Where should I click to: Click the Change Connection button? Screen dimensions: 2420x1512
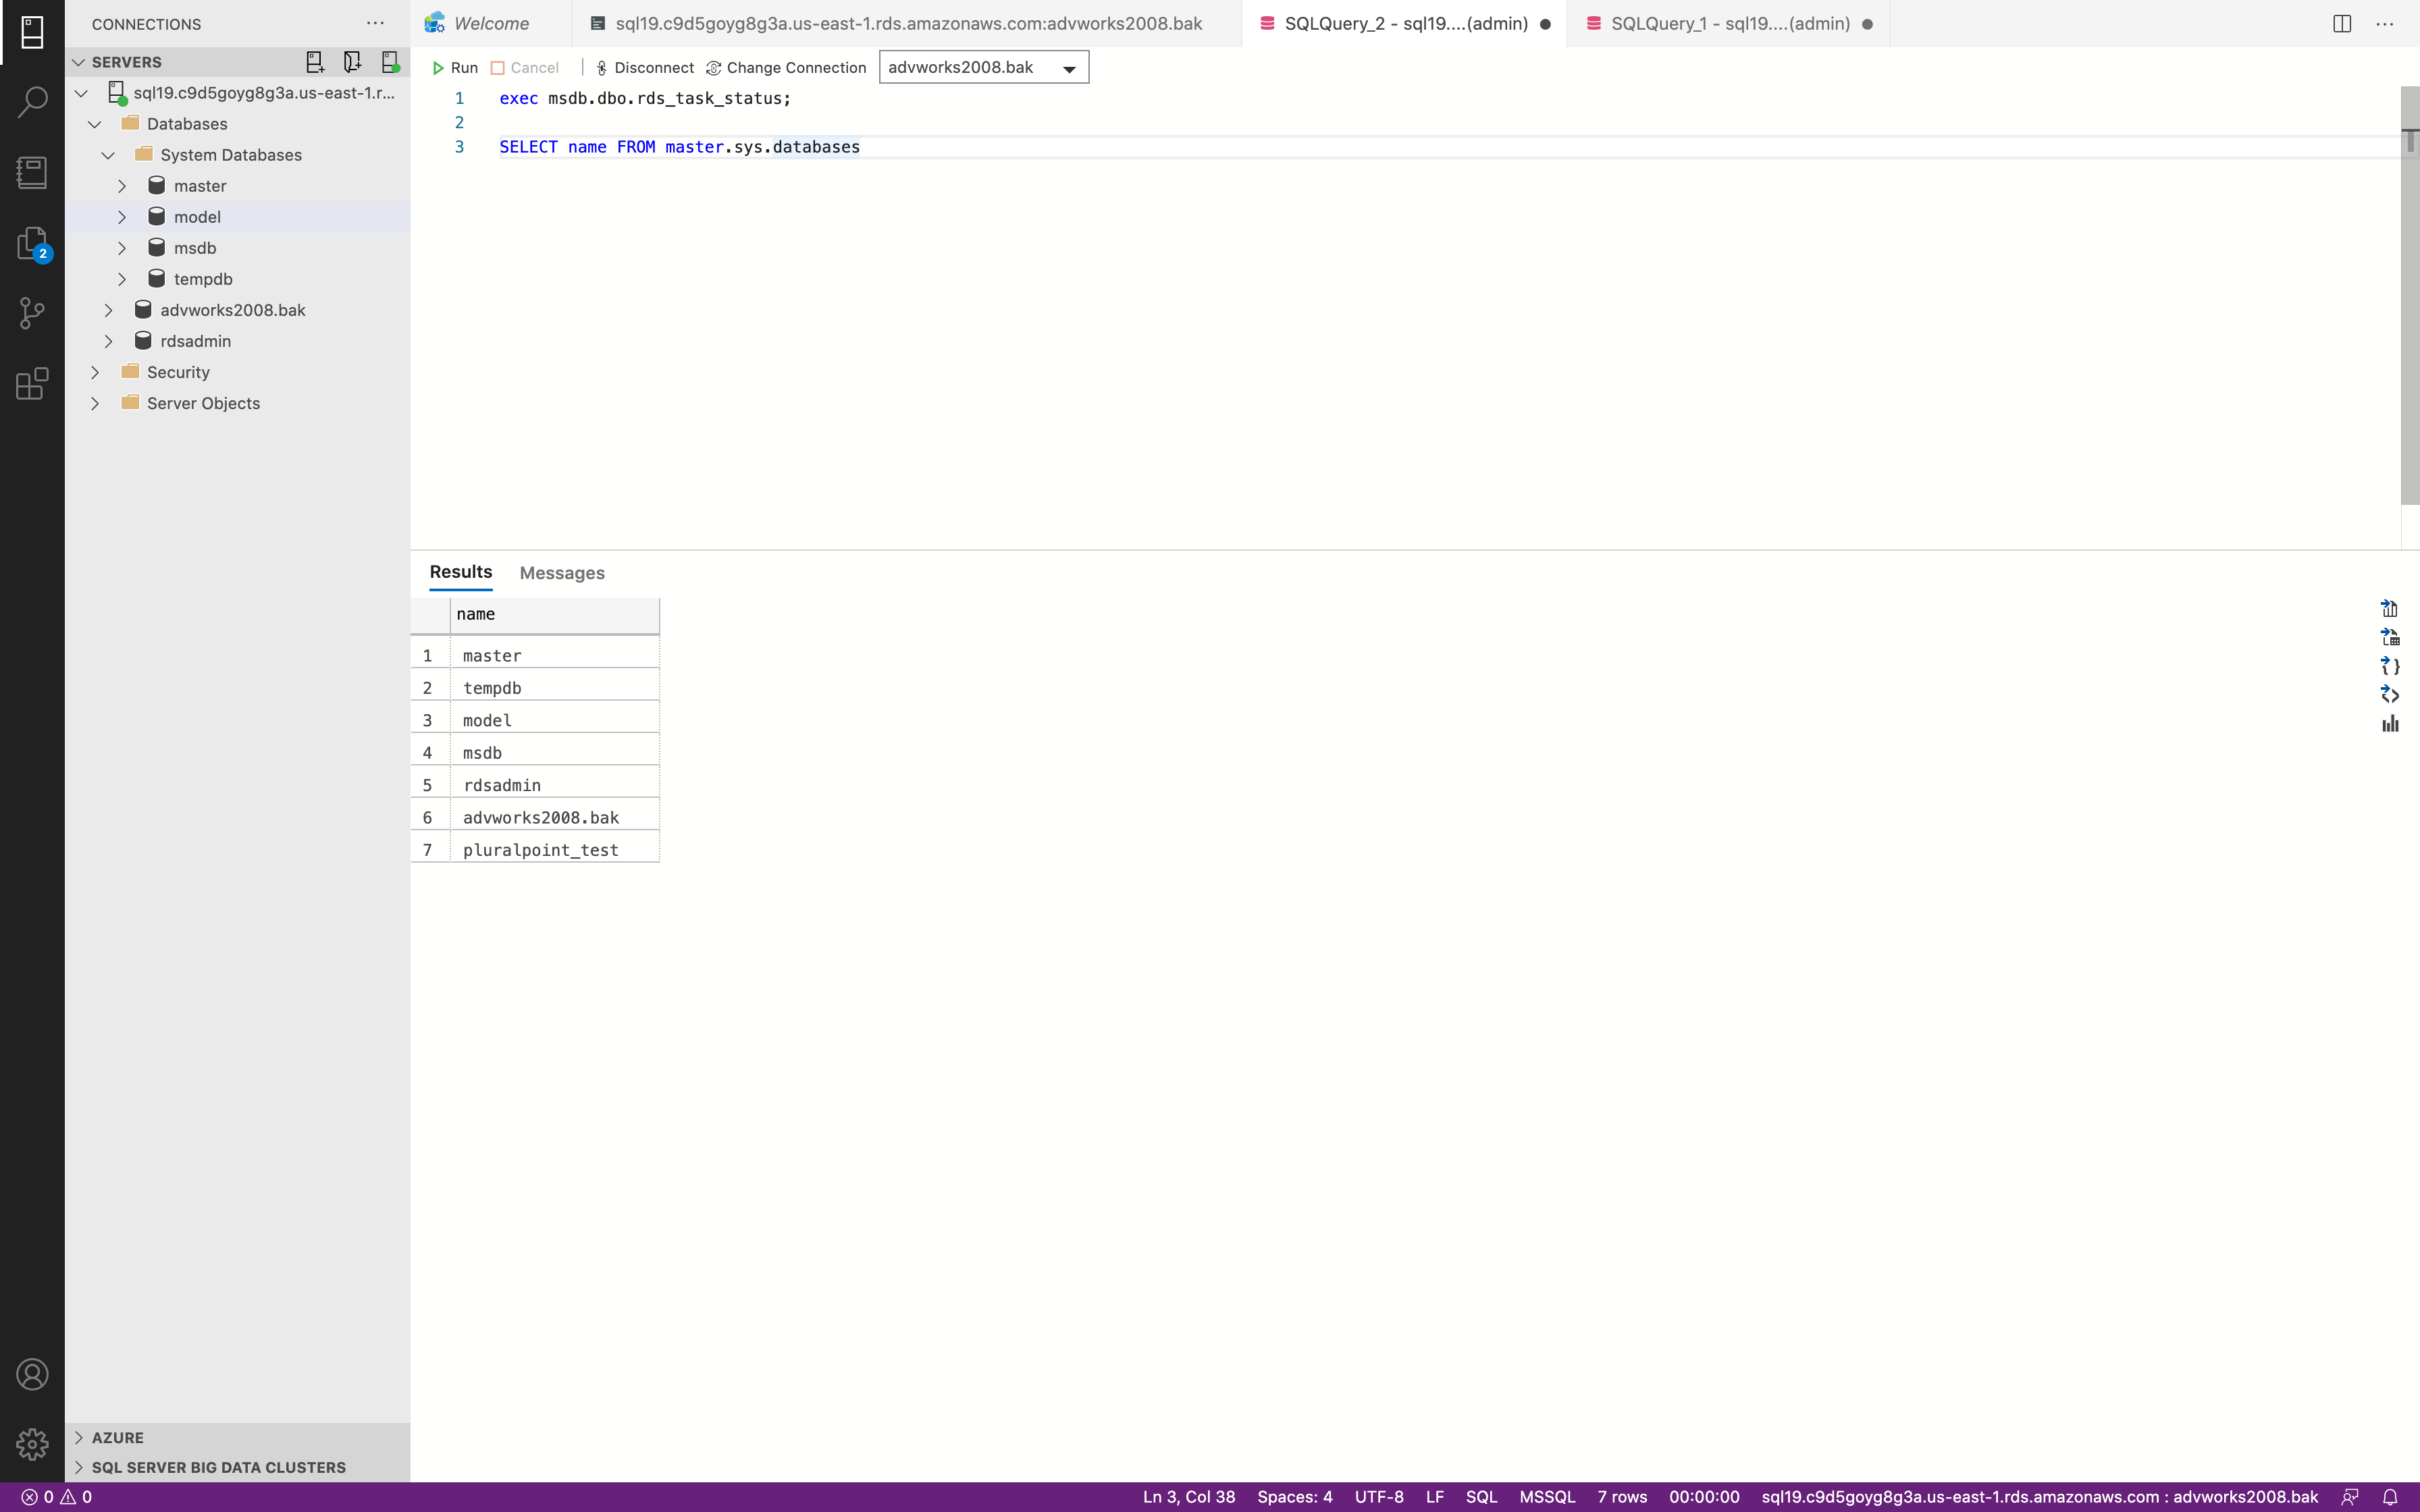tap(786, 68)
